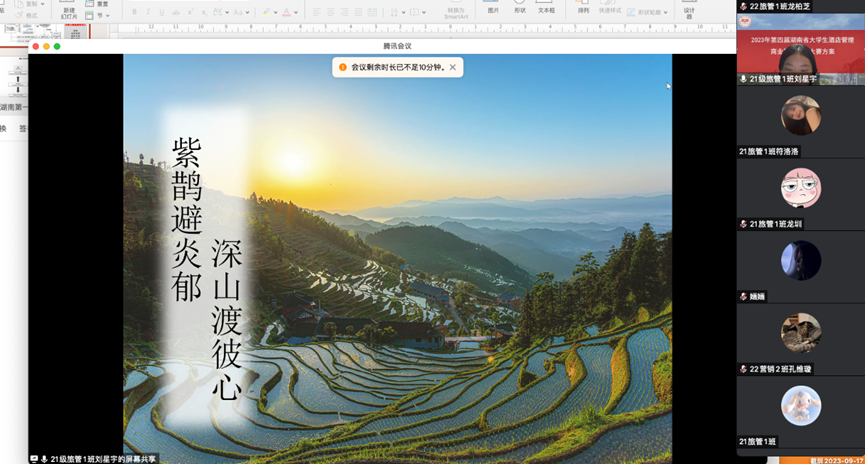This screenshot has width=865, height=464.
Task: Click the Bold formatting button
Action: (x=135, y=12)
